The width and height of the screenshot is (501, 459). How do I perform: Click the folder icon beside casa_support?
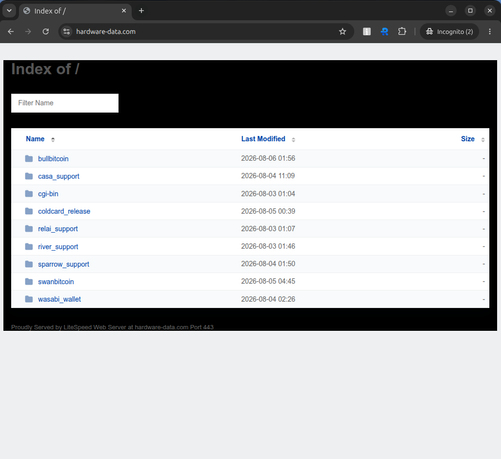click(29, 176)
